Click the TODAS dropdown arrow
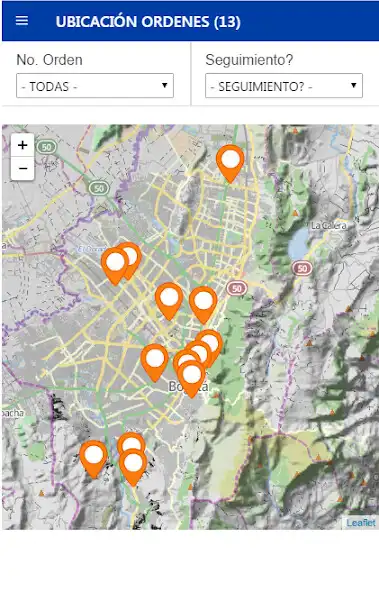Image resolution: width=379 pixels, height=592 pixels. click(x=165, y=85)
